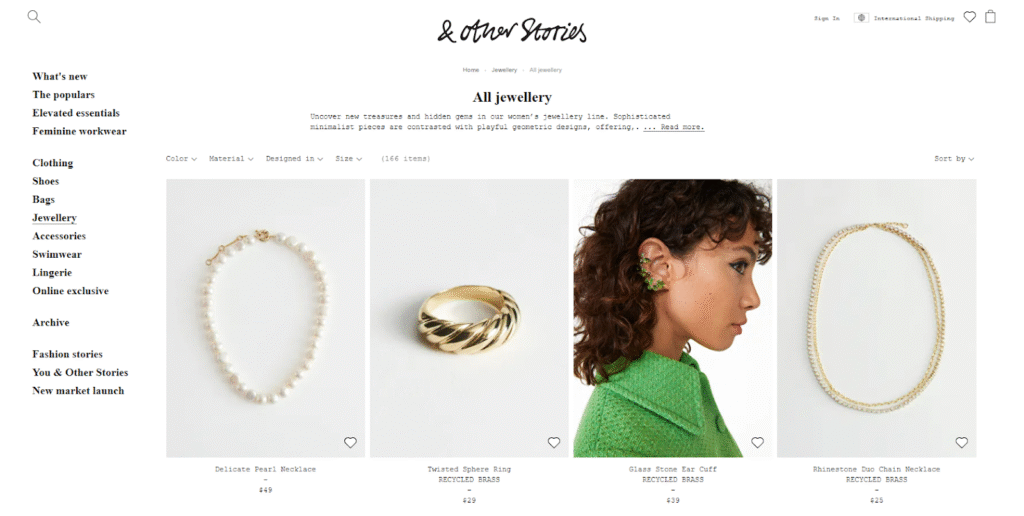Open Clothing in the side menu

[53, 163]
